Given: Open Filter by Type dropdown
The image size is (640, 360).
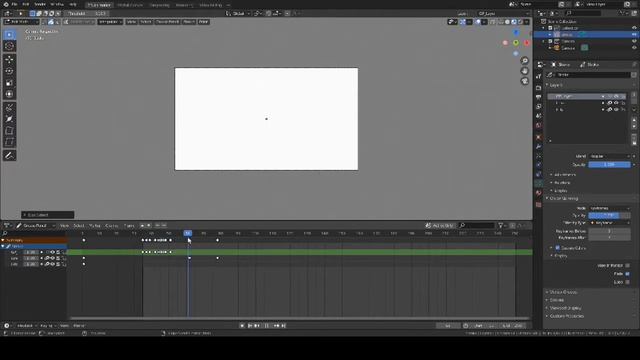Looking at the screenshot, I should click(609, 223).
